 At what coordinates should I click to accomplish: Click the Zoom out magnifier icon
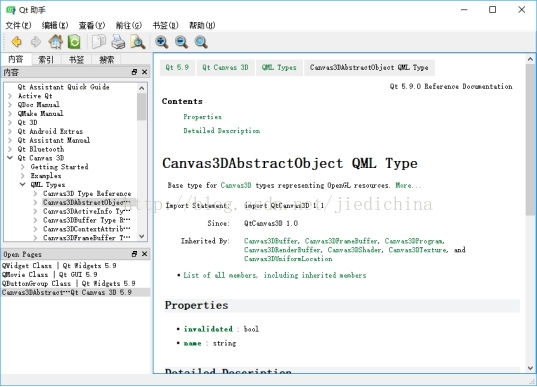tap(181, 42)
